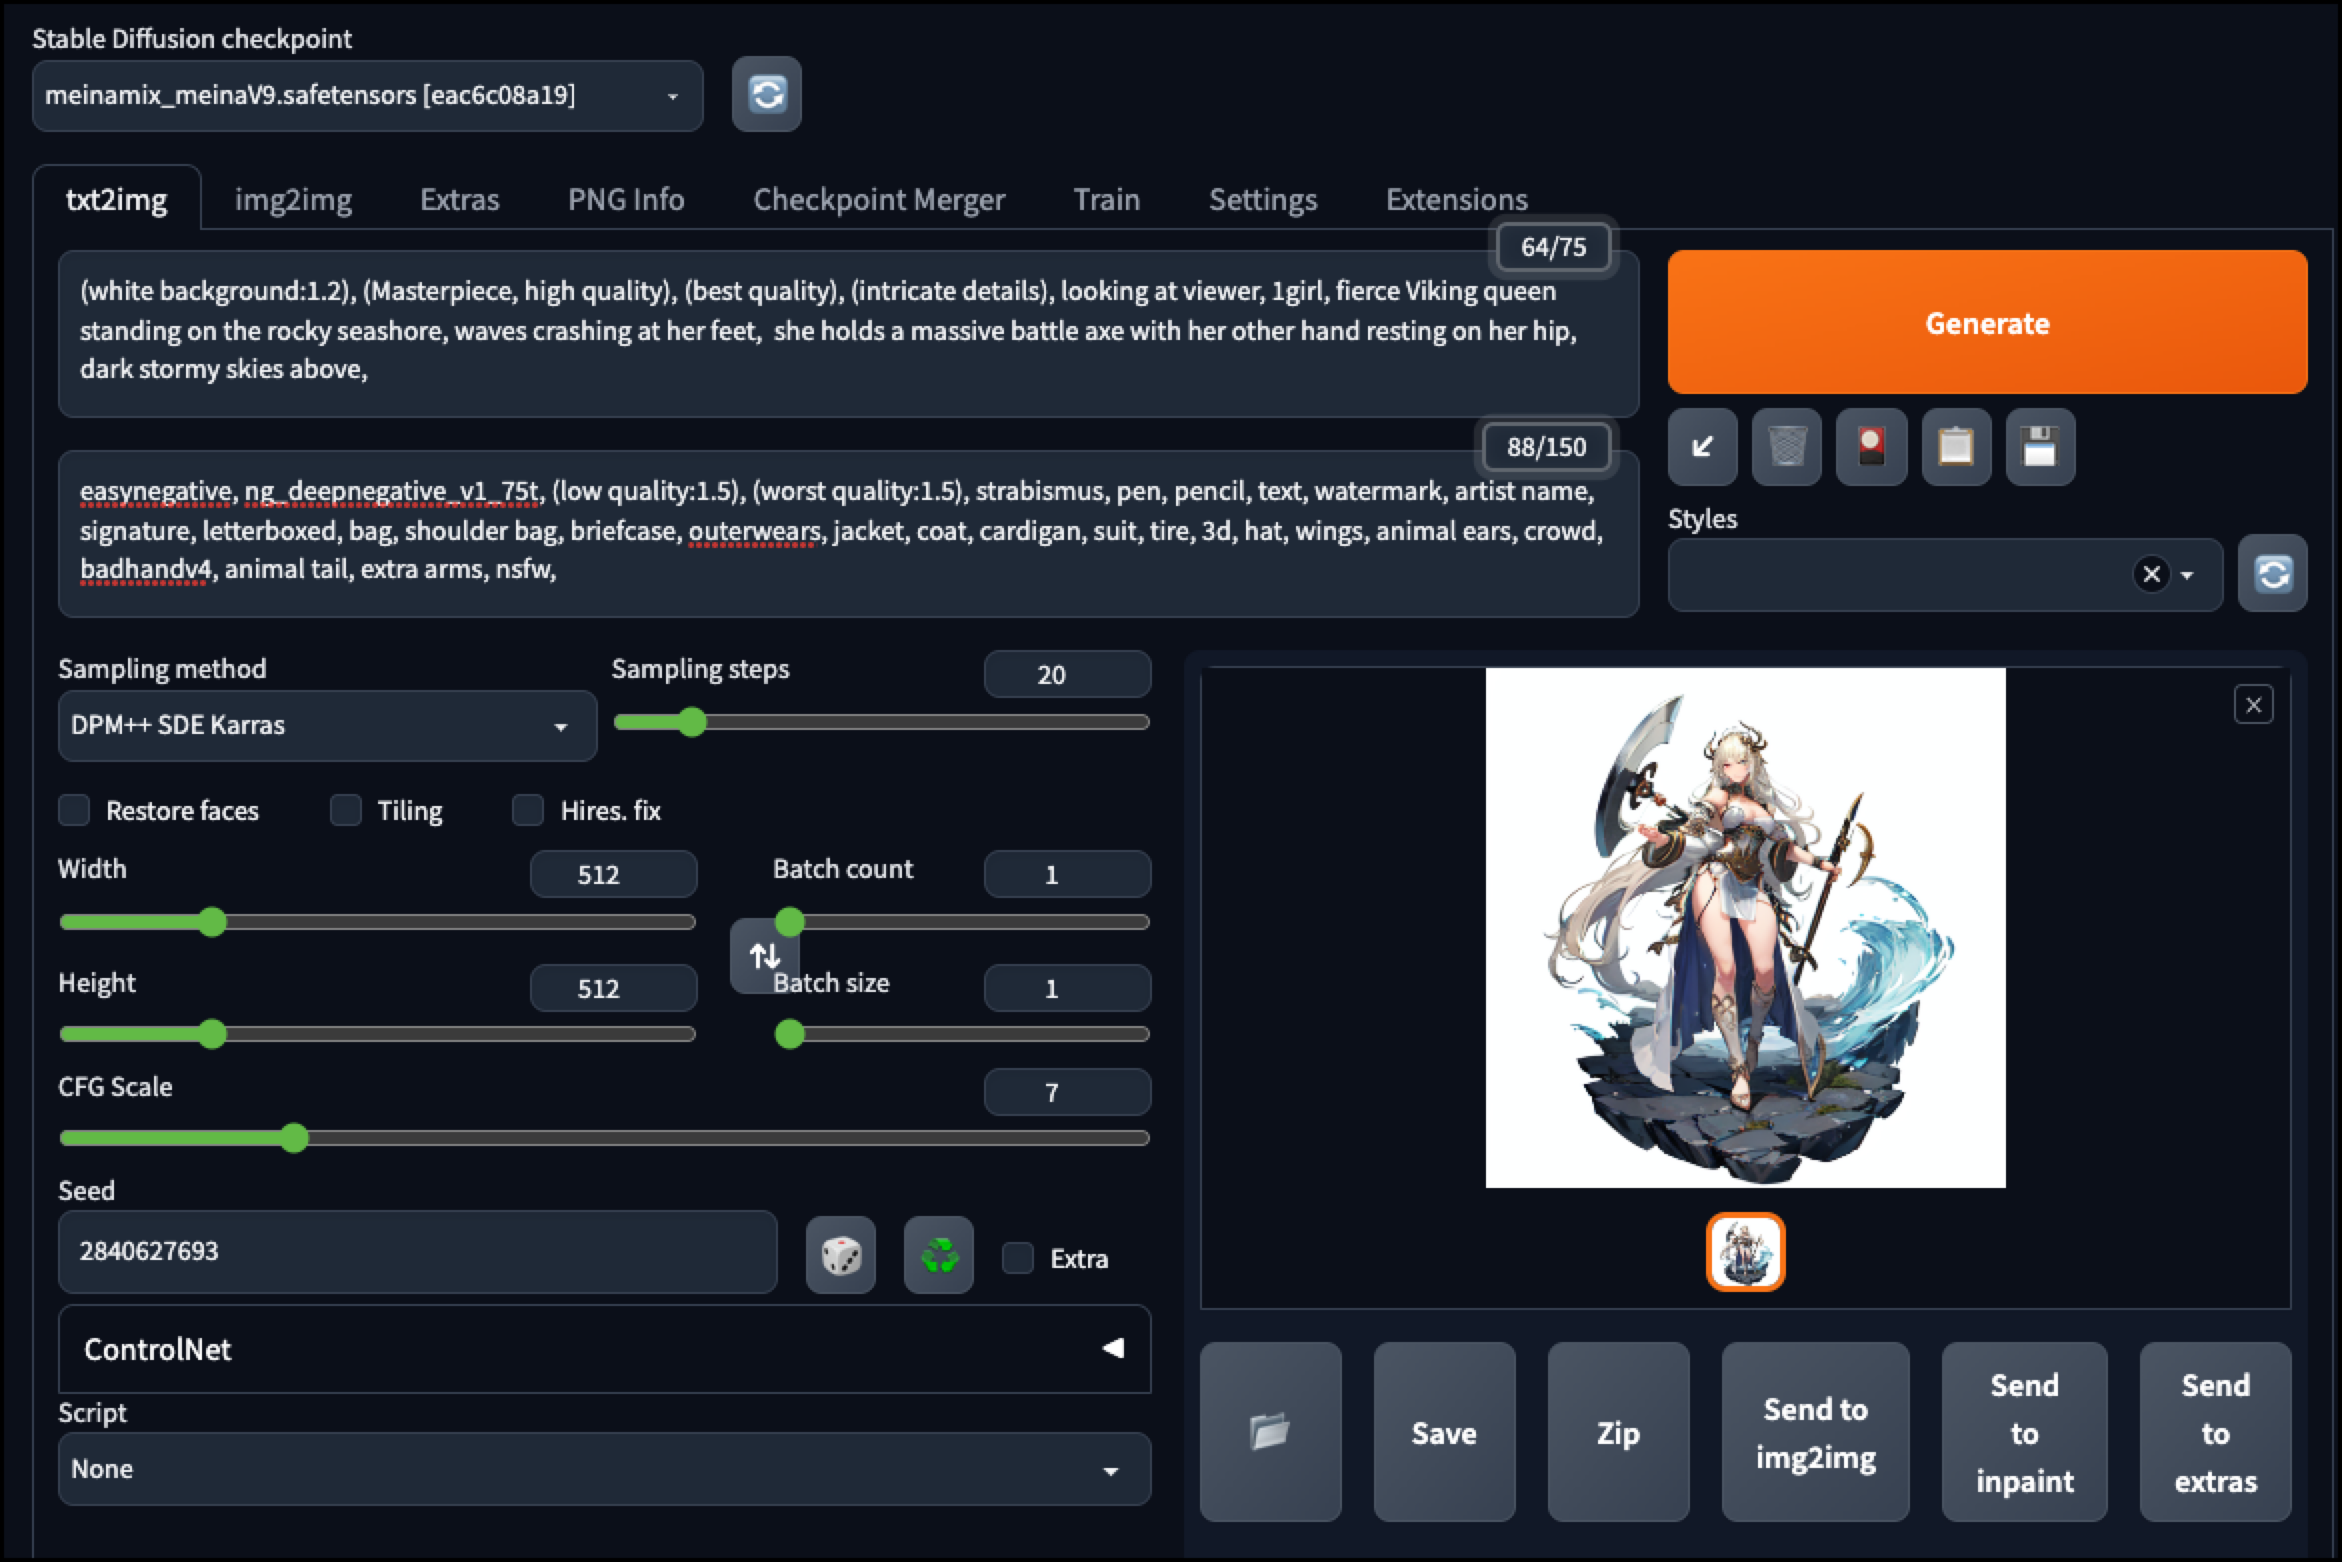This screenshot has height=1562, width=2342.
Task: Open the Extensions tab
Action: (x=1456, y=200)
